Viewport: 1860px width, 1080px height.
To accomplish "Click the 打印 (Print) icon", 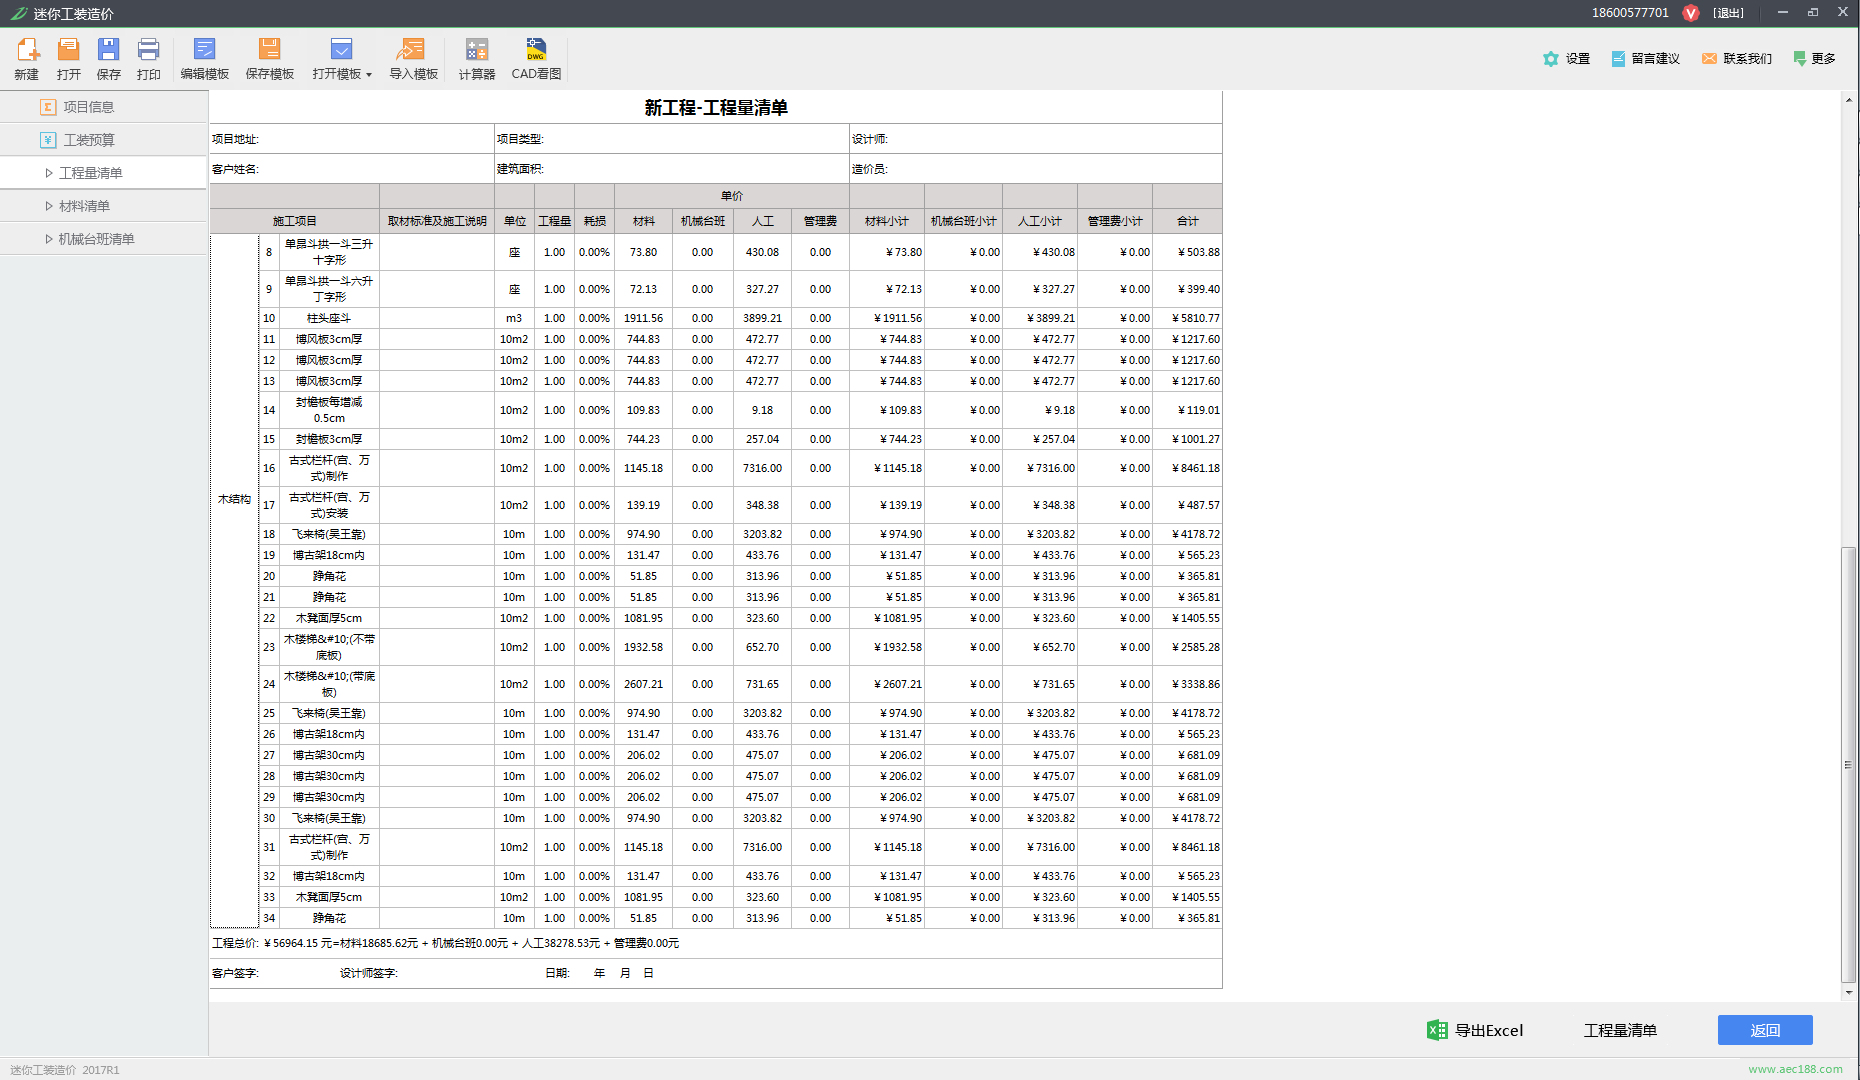I will tap(148, 50).
